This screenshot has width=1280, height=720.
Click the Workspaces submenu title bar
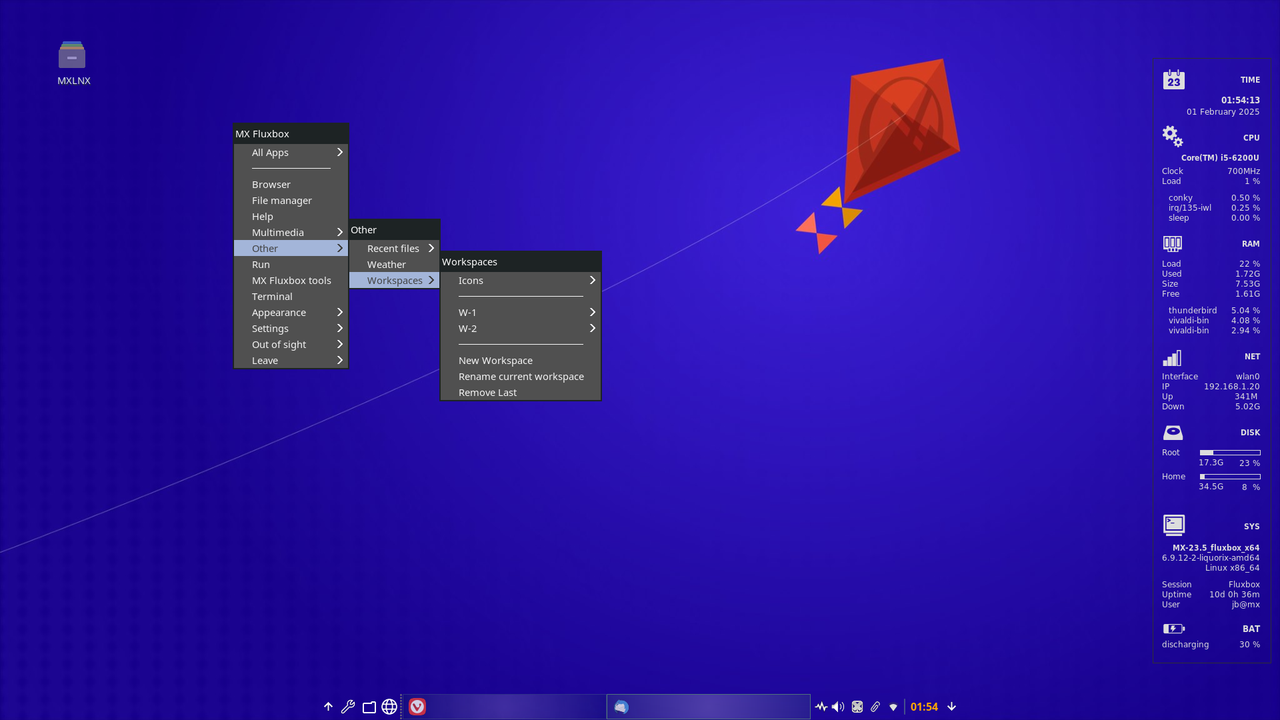pos(520,261)
